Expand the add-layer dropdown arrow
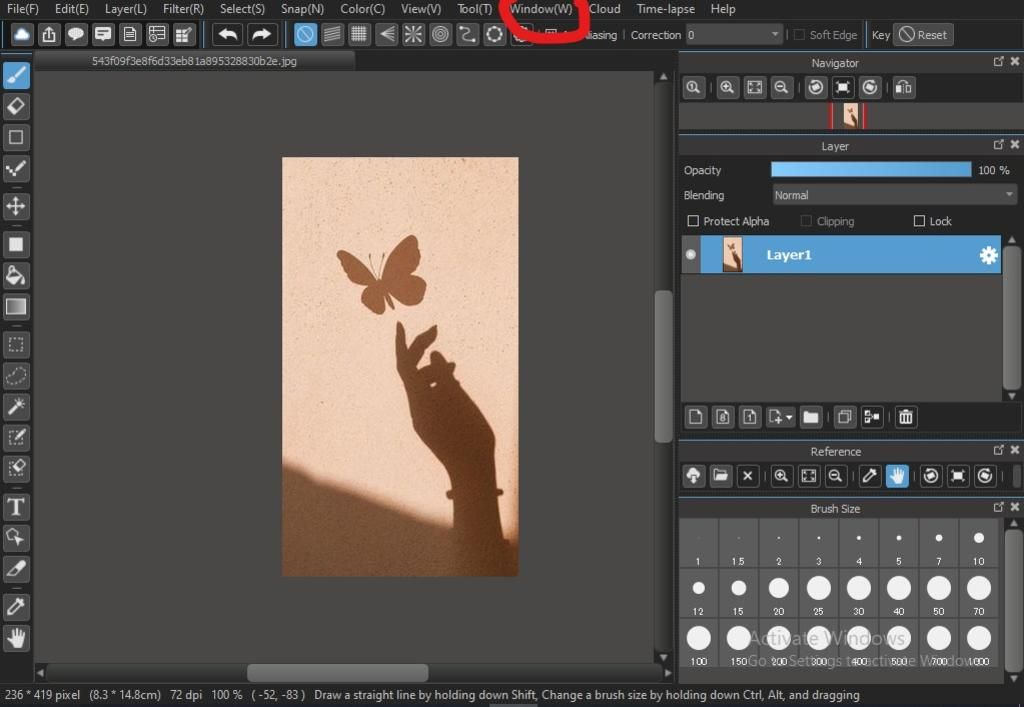Screen dimensions: 1024x707 pos(790,417)
